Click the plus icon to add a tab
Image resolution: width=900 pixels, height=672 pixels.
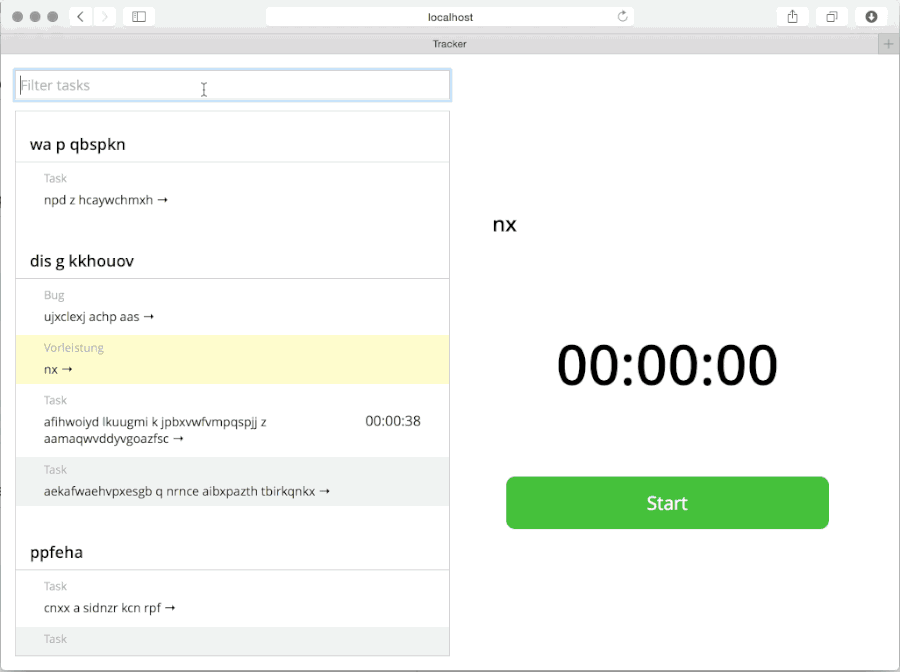(888, 43)
